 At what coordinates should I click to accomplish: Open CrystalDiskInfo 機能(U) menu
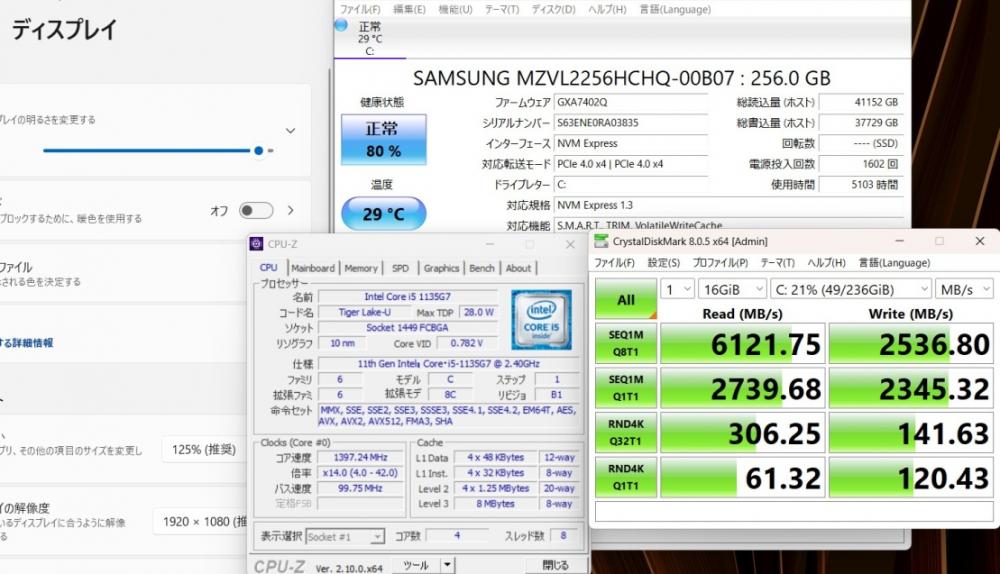click(455, 9)
